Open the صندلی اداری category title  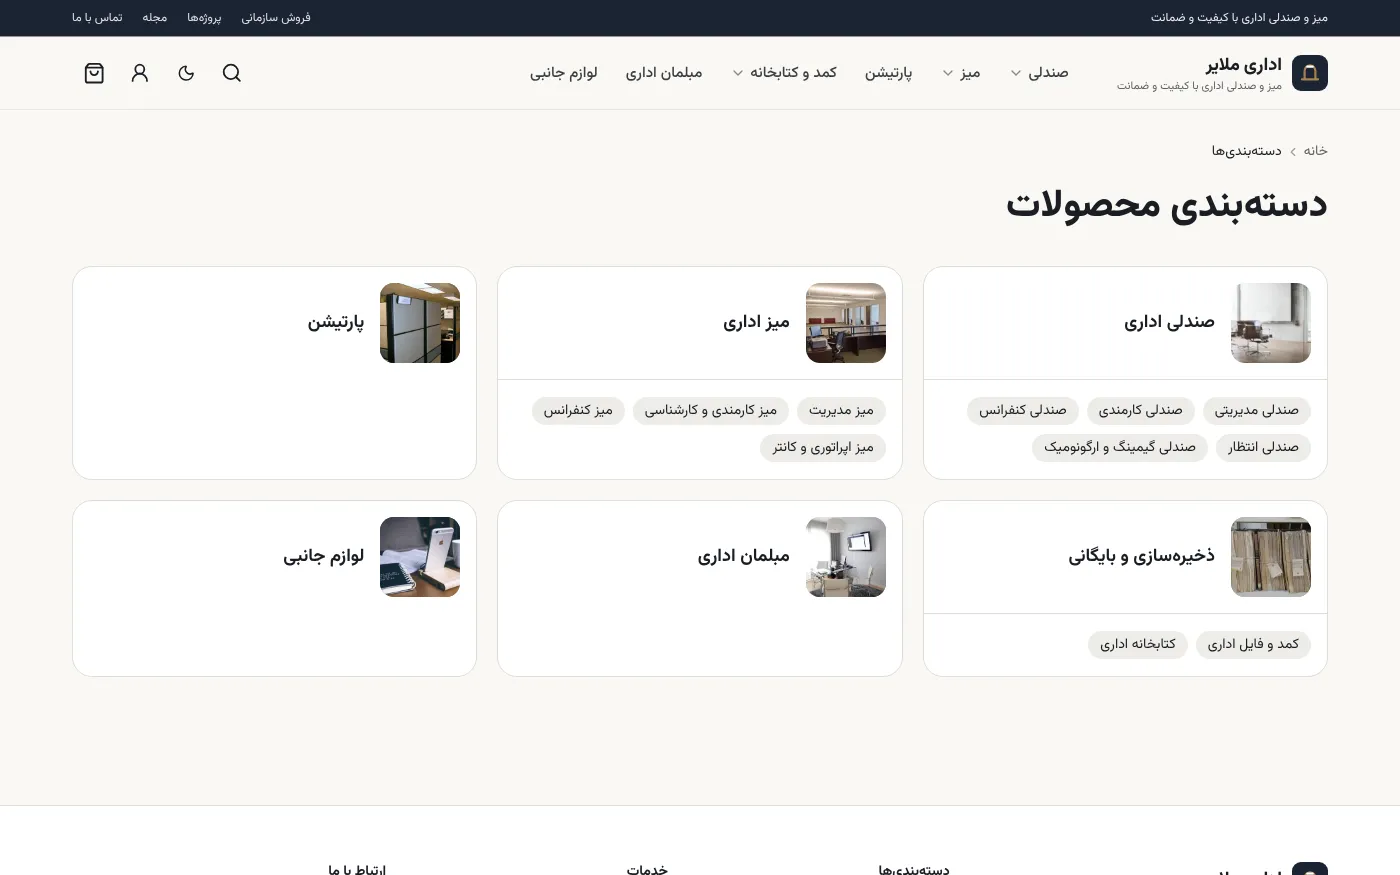1169,322
